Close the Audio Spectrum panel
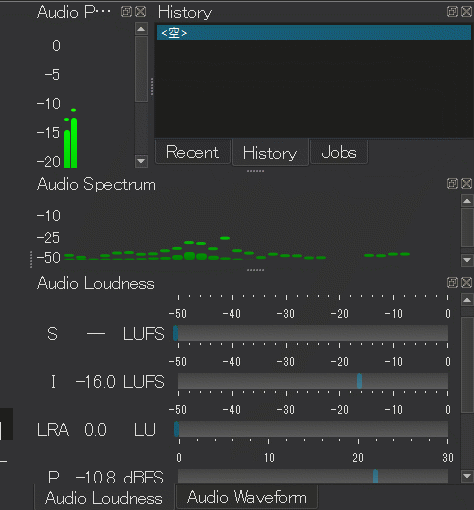Image resolution: width=474 pixels, height=510 pixels. tap(467, 184)
